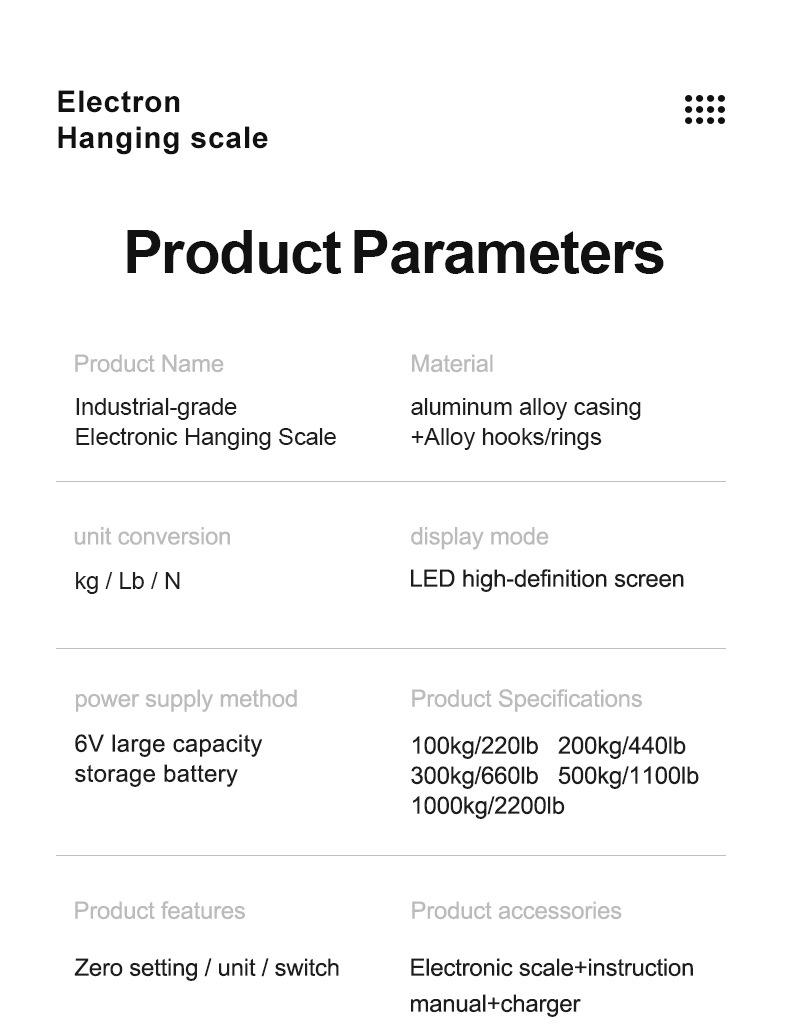The image size is (790, 1034).
Task: Click "Industrial-grade Electronic Hanging Scale" text
Action: pyautogui.click(x=205, y=422)
